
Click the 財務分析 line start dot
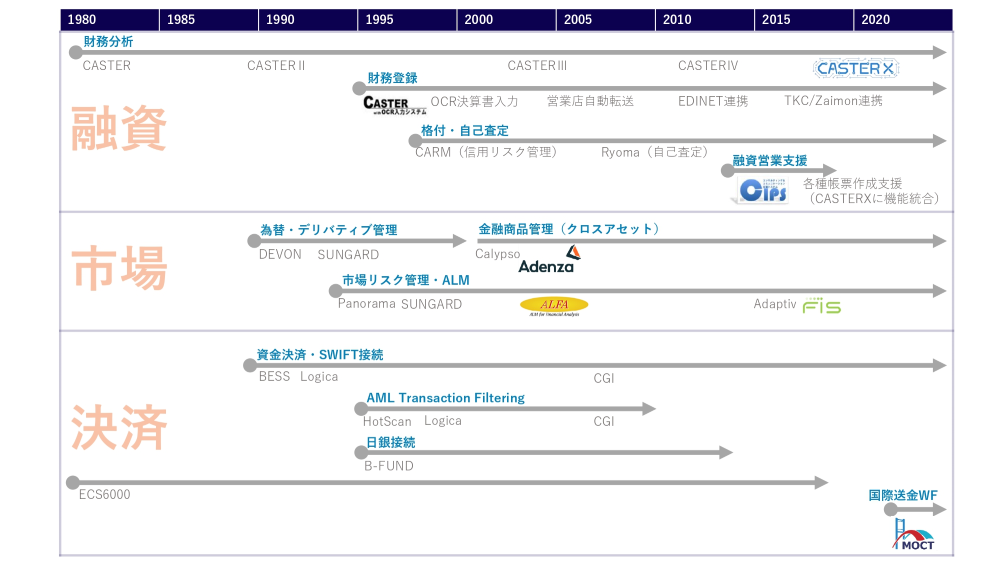76,52
